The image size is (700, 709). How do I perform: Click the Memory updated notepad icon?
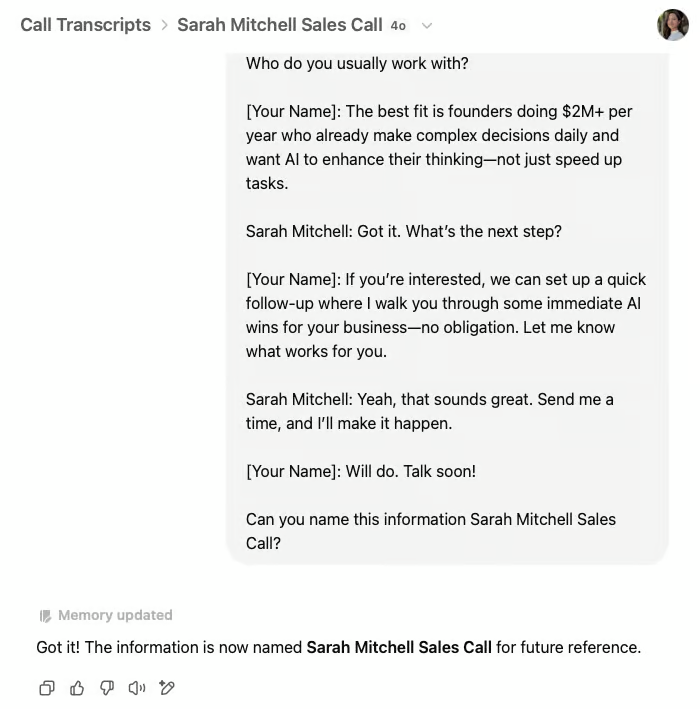point(45,615)
